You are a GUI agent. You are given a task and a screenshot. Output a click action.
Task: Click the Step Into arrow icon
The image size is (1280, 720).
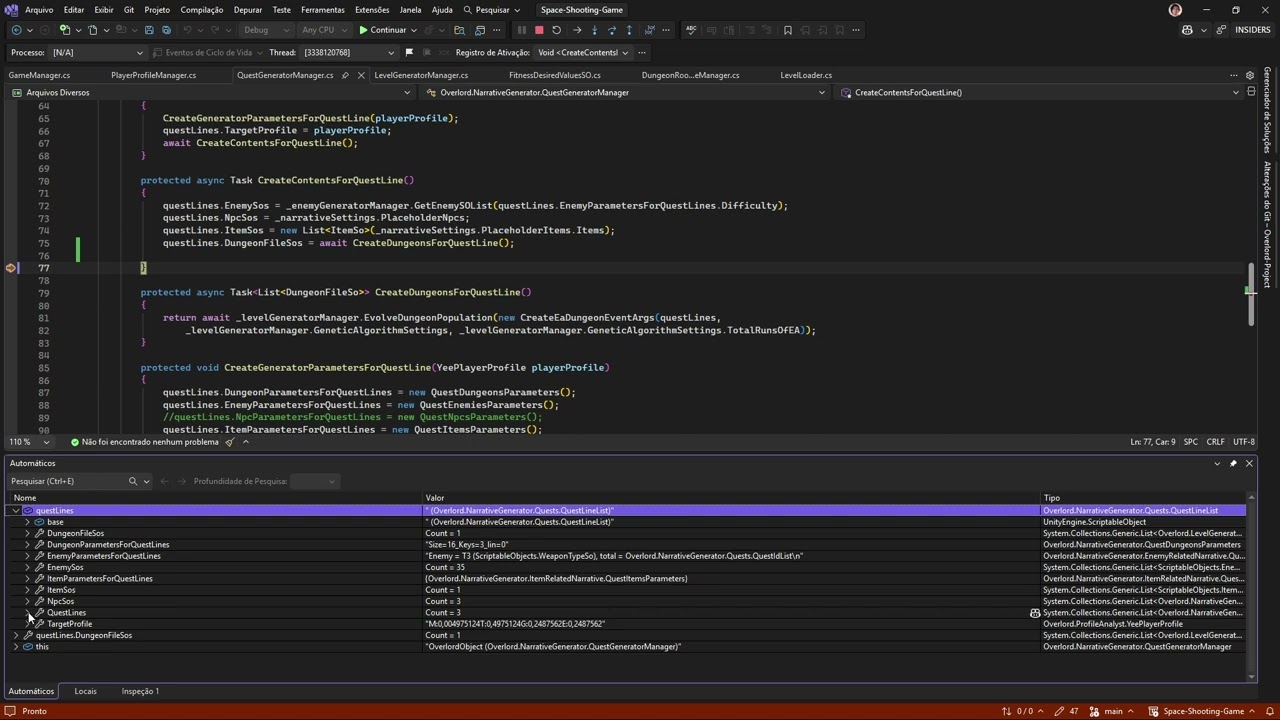tap(594, 30)
